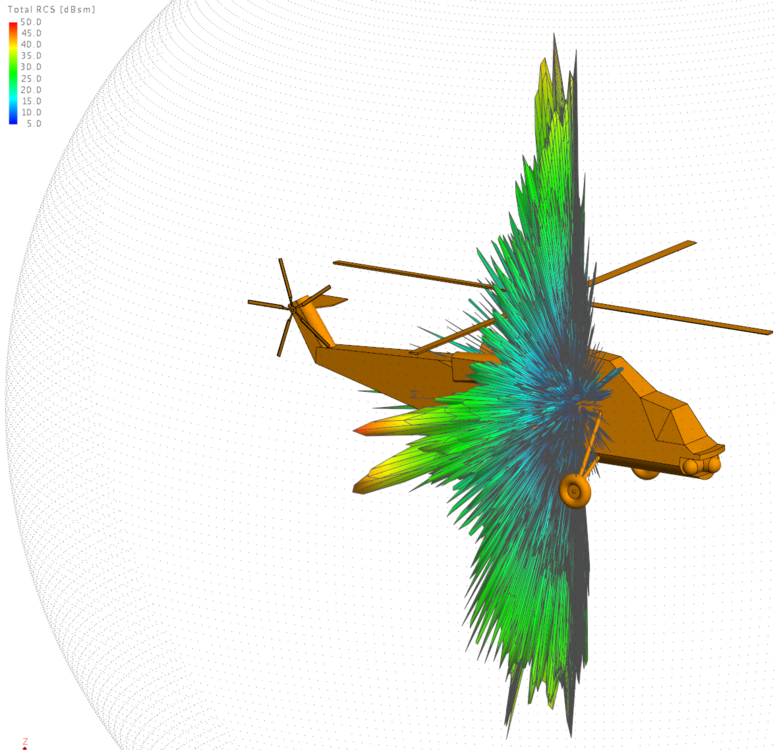Click the RCS color scale bar
This screenshot has height=750, width=775.
[13, 73]
